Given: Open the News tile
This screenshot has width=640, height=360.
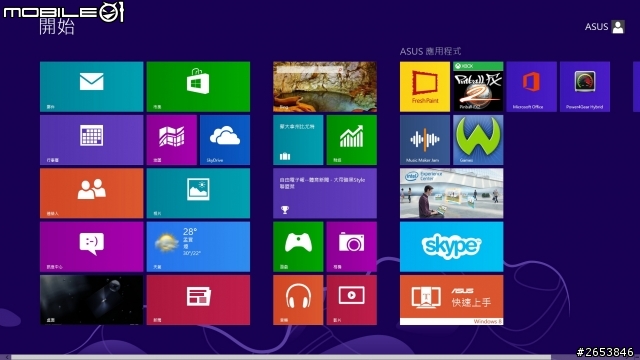Looking at the screenshot, I should [x=198, y=300].
